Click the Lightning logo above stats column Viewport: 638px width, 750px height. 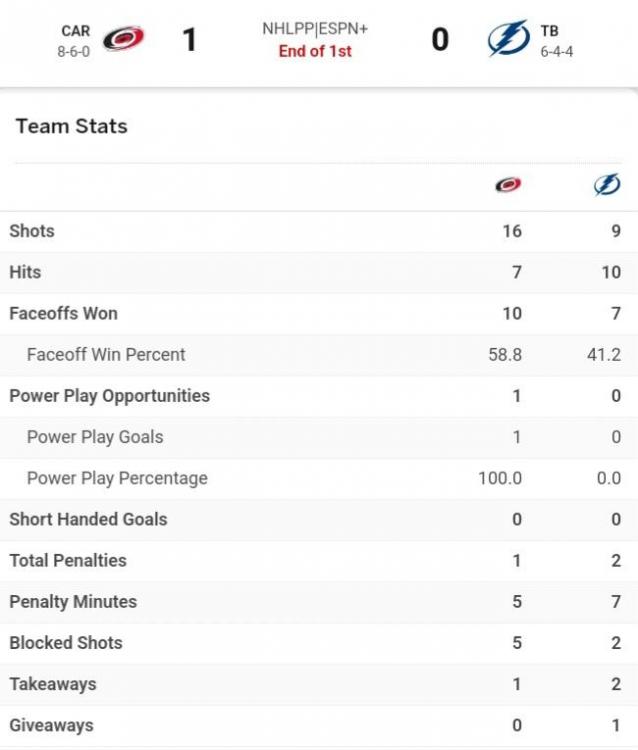[x=607, y=185]
